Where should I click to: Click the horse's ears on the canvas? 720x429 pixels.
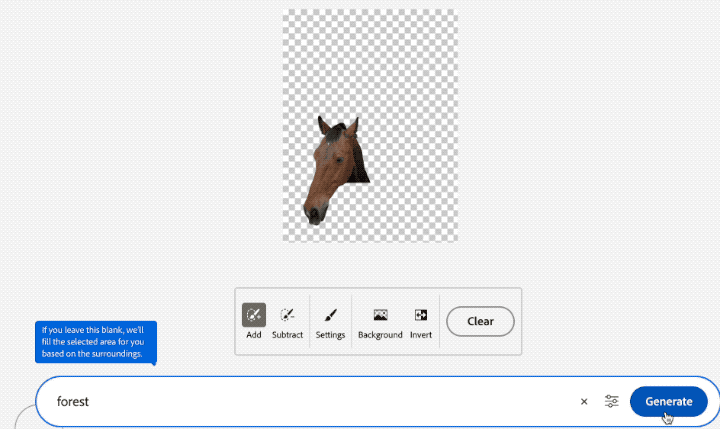click(337, 126)
